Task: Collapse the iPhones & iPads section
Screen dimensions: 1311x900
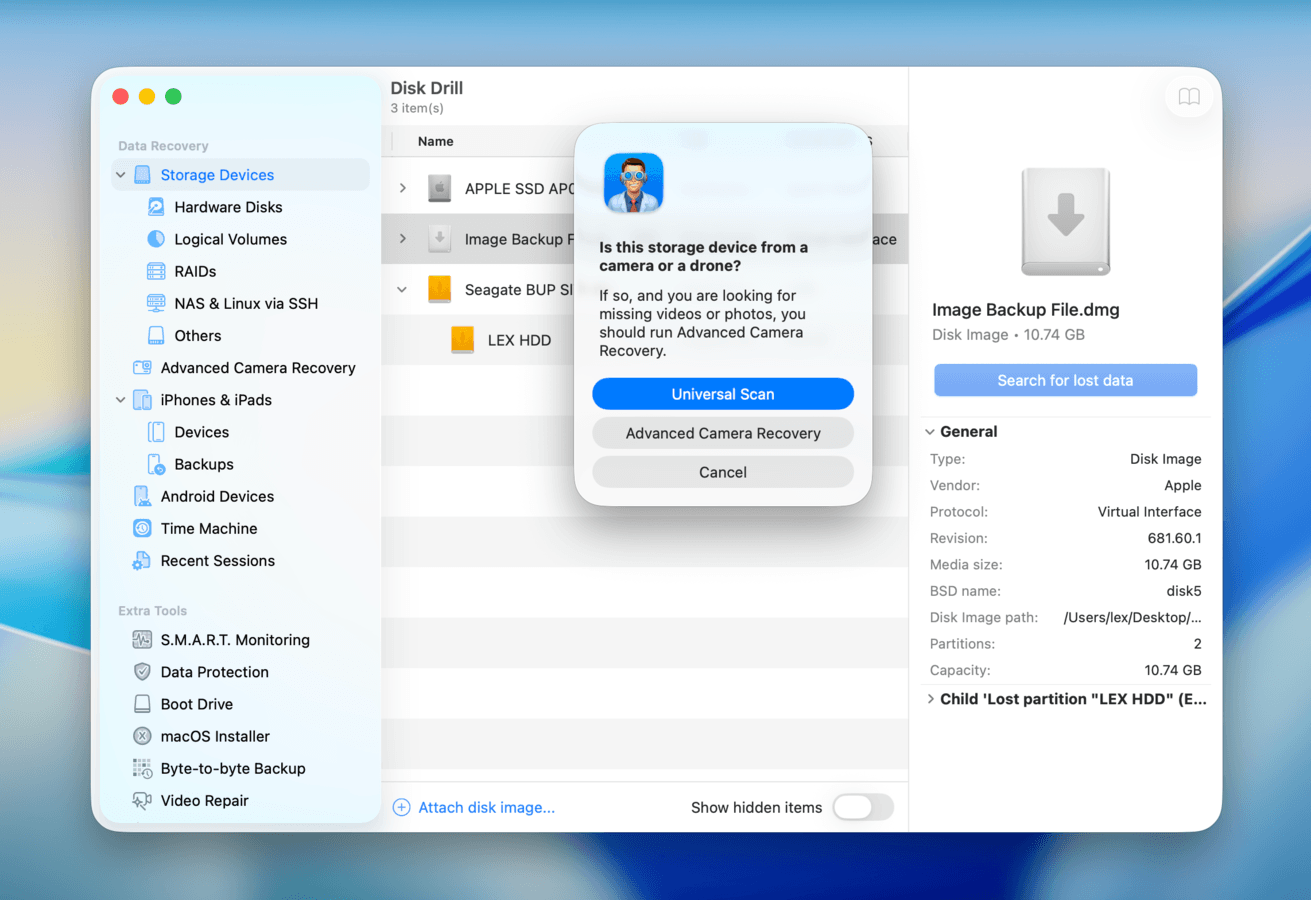Action: coord(120,399)
